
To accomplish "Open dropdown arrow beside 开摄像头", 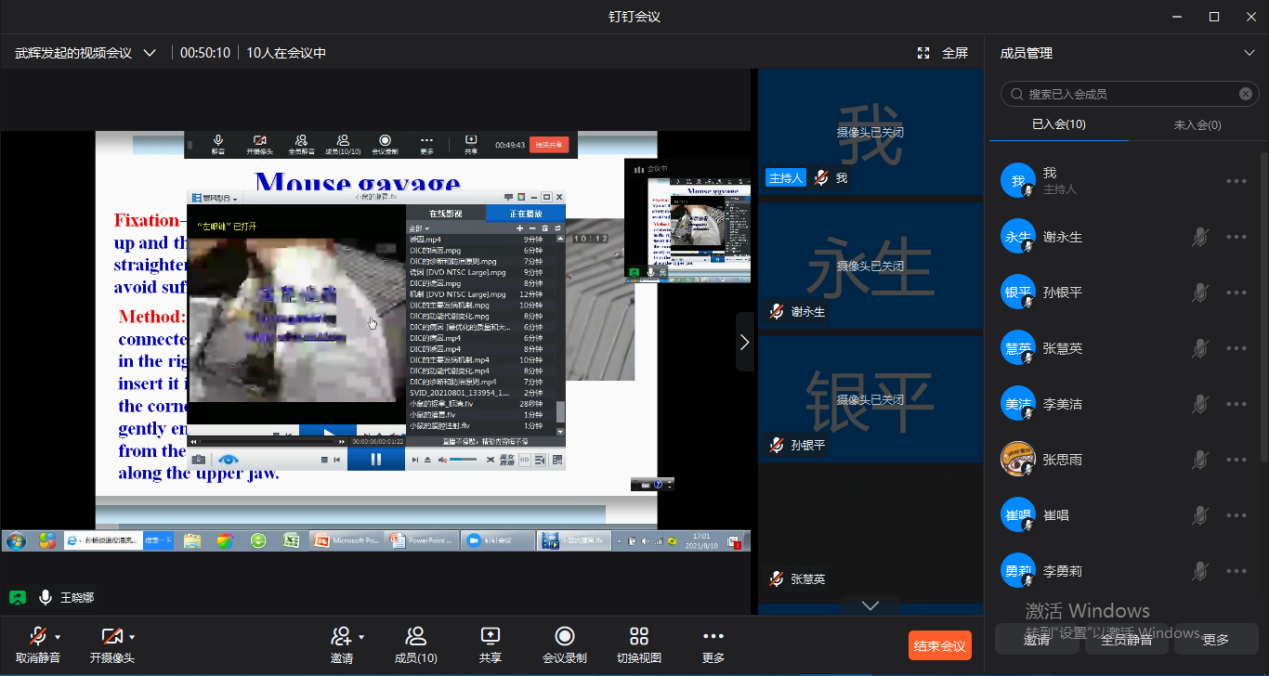I will tap(132, 637).
